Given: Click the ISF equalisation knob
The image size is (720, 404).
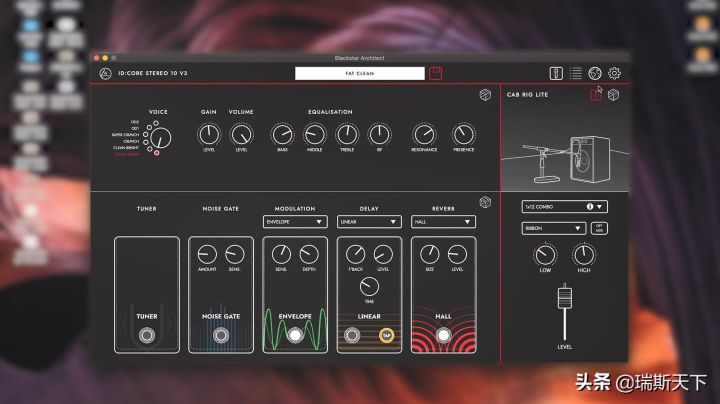Looking at the screenshot, I should tap(379, 135).
